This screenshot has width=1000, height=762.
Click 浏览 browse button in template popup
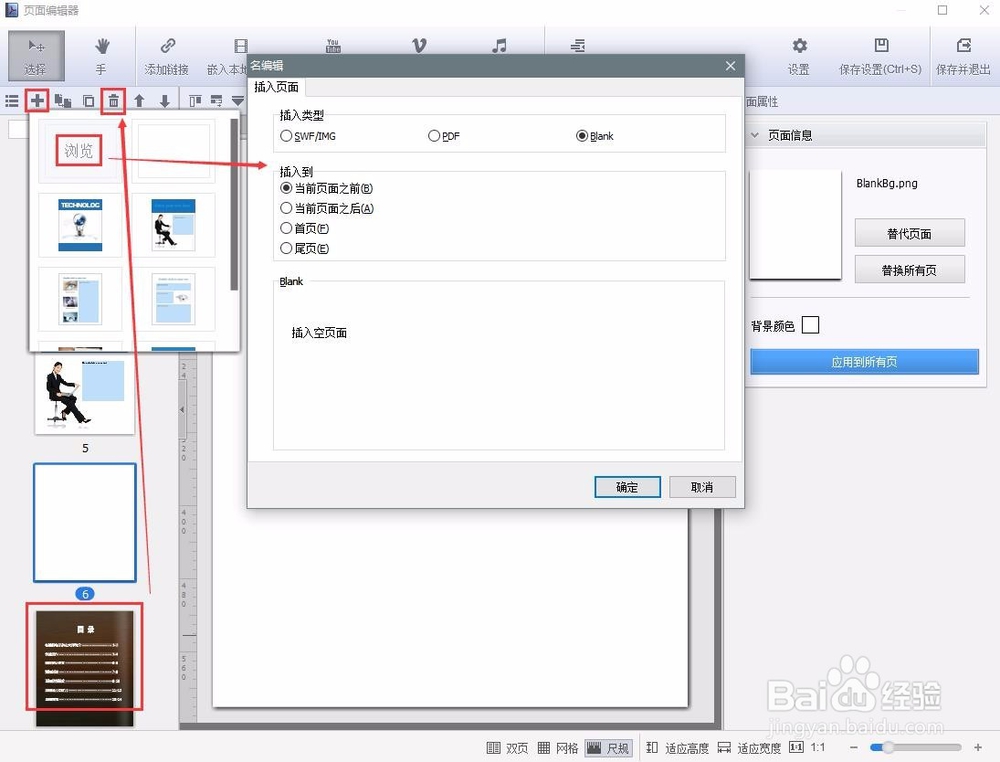[78, 150]
